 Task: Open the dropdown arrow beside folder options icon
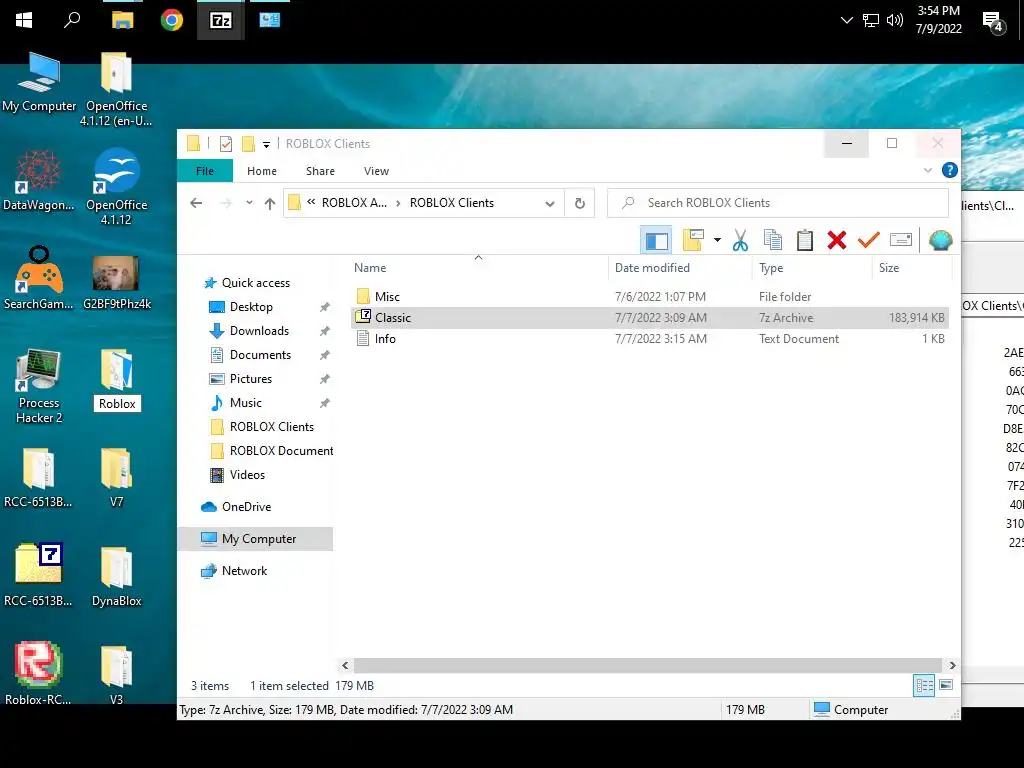717,240
